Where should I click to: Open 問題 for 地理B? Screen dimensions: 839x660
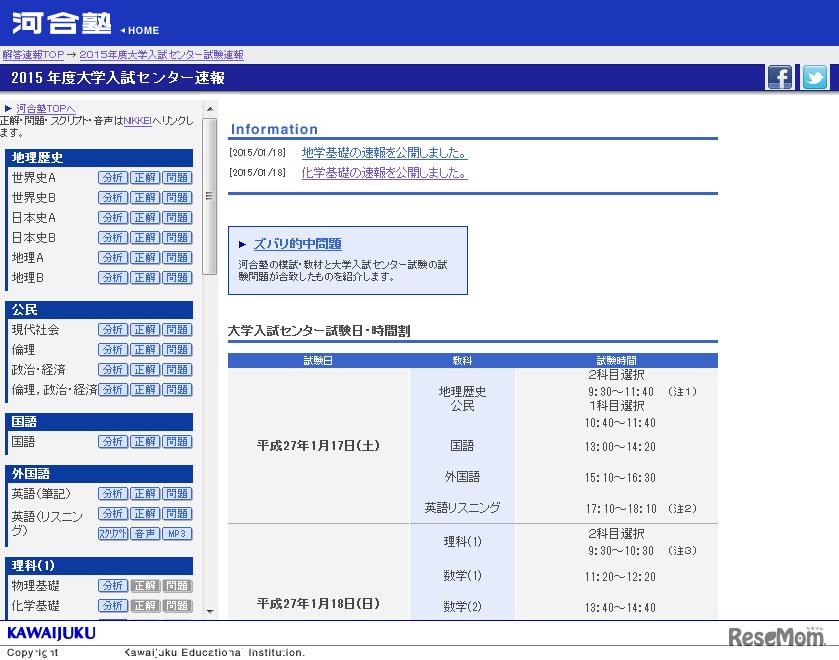click(177, 277)
